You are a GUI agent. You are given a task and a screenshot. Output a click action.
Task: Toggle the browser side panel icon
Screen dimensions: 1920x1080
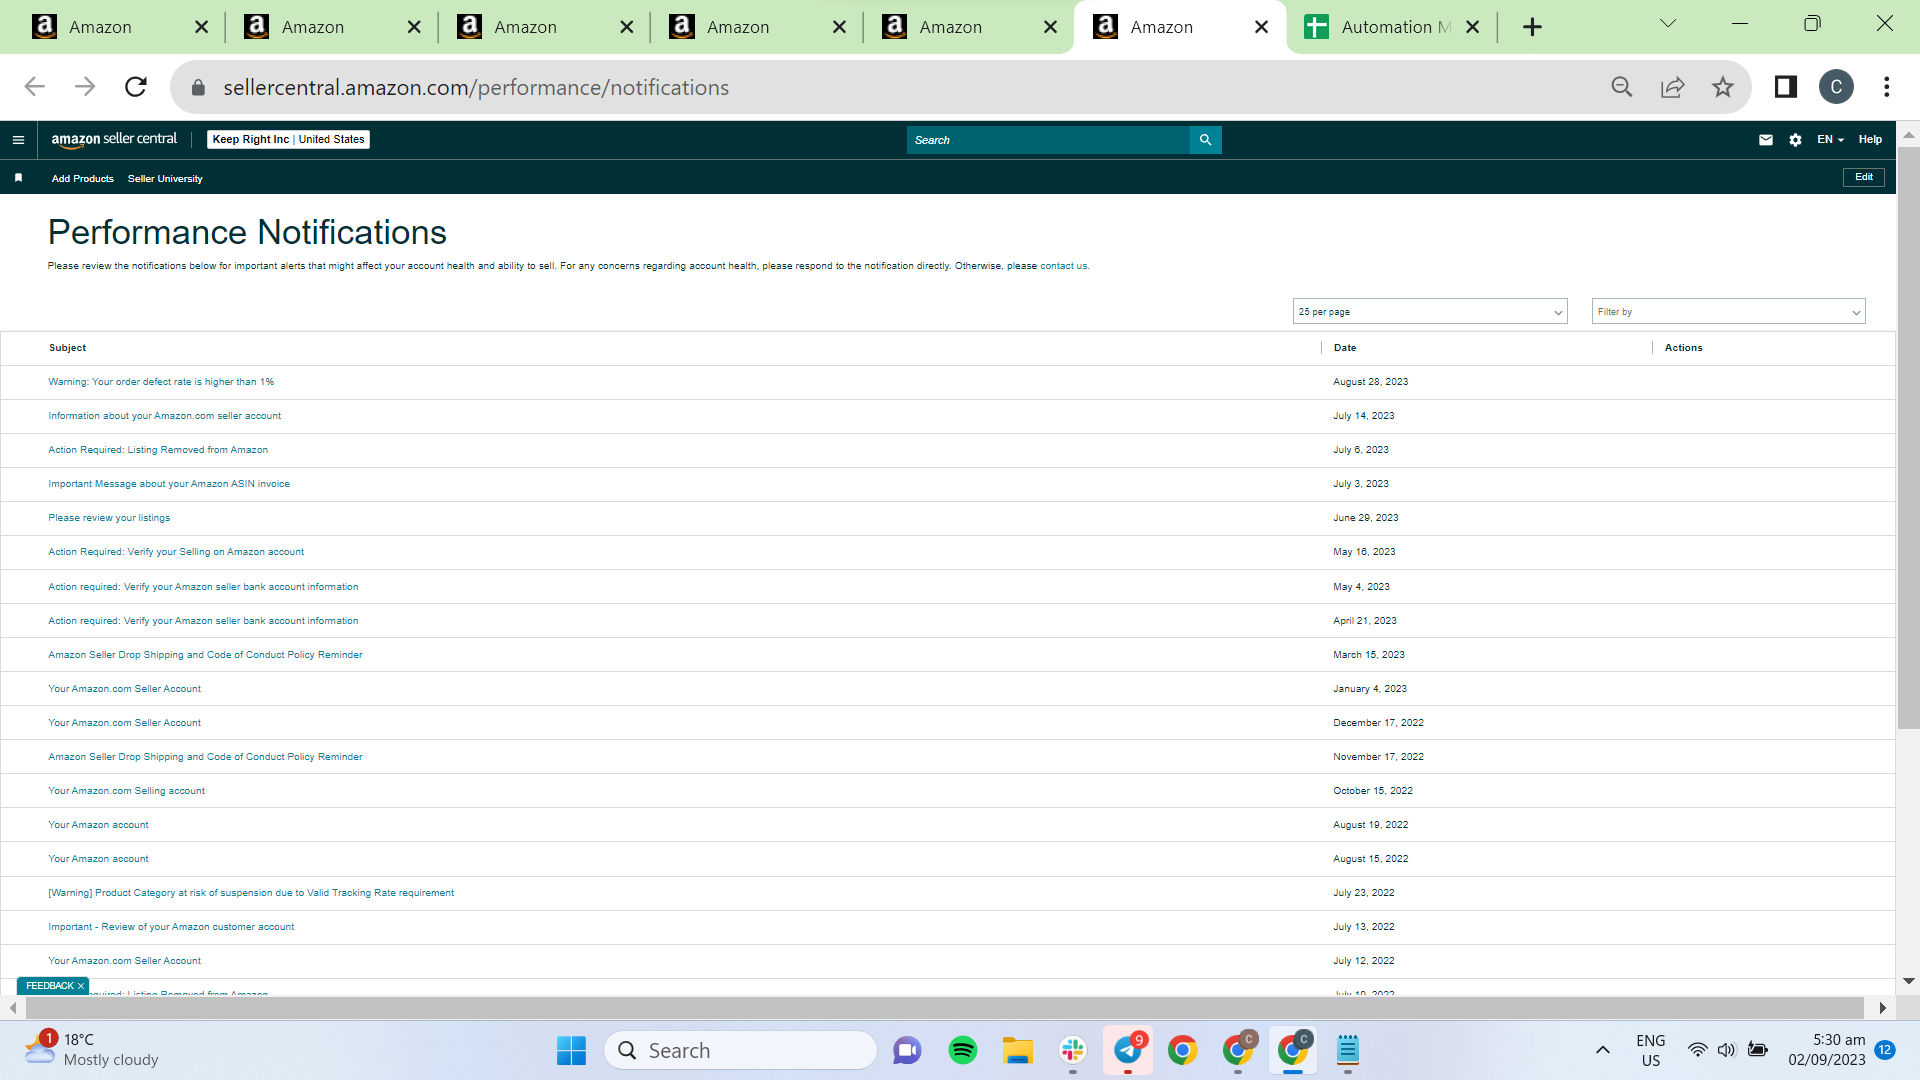coord(1786,87)
